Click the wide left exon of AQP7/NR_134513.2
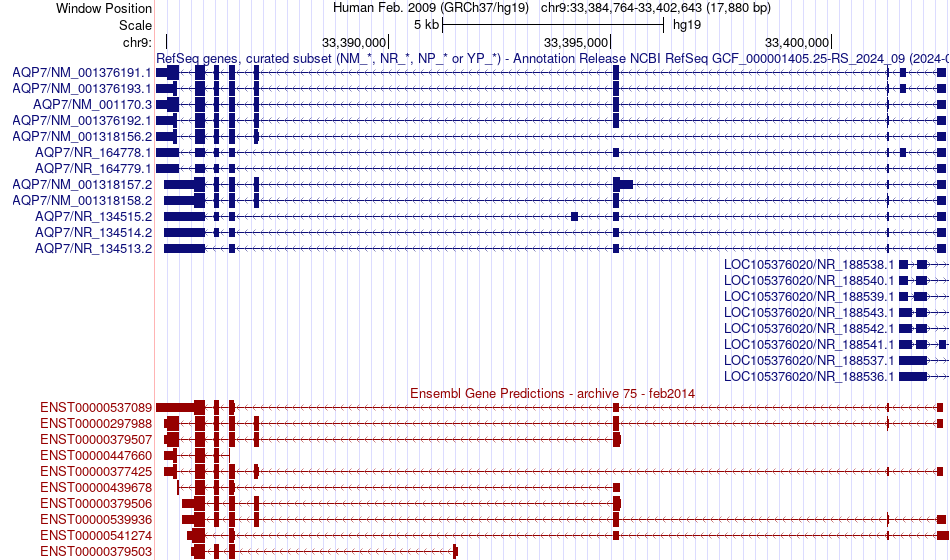 pyautogui.click(x=185, y=248)
